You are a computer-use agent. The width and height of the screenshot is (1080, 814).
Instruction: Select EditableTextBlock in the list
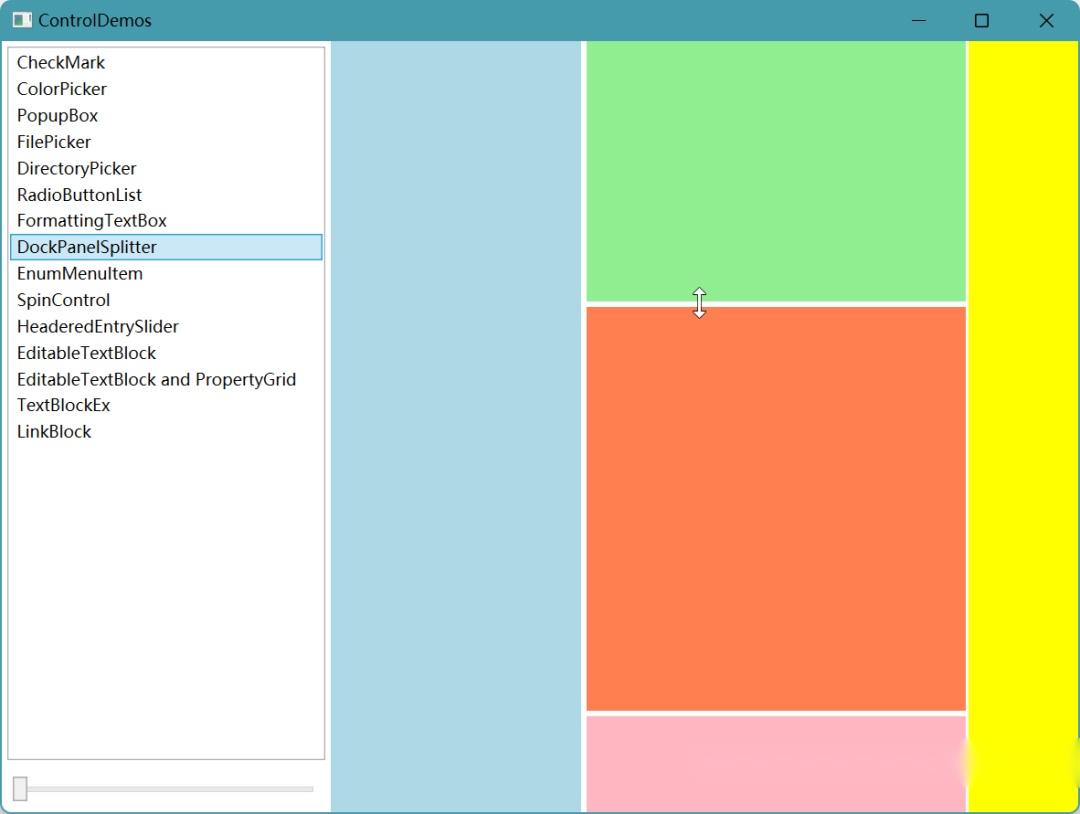tap(86, 352)
